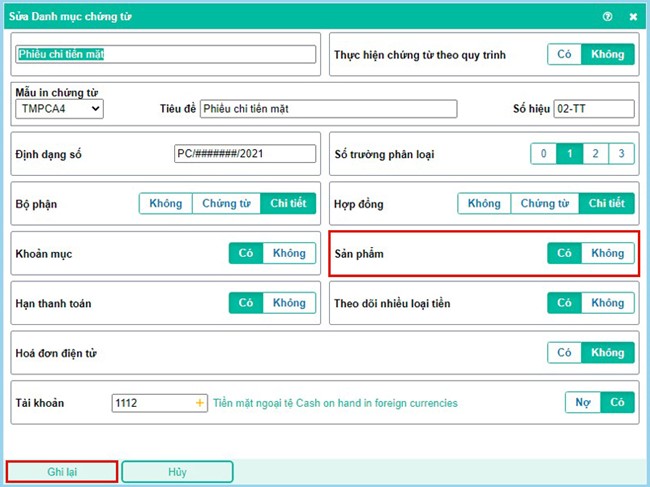Select Có for Thực hiện chứng từ theo quy trình
This screenshot has width=650, height=487.
click(564, 55)
